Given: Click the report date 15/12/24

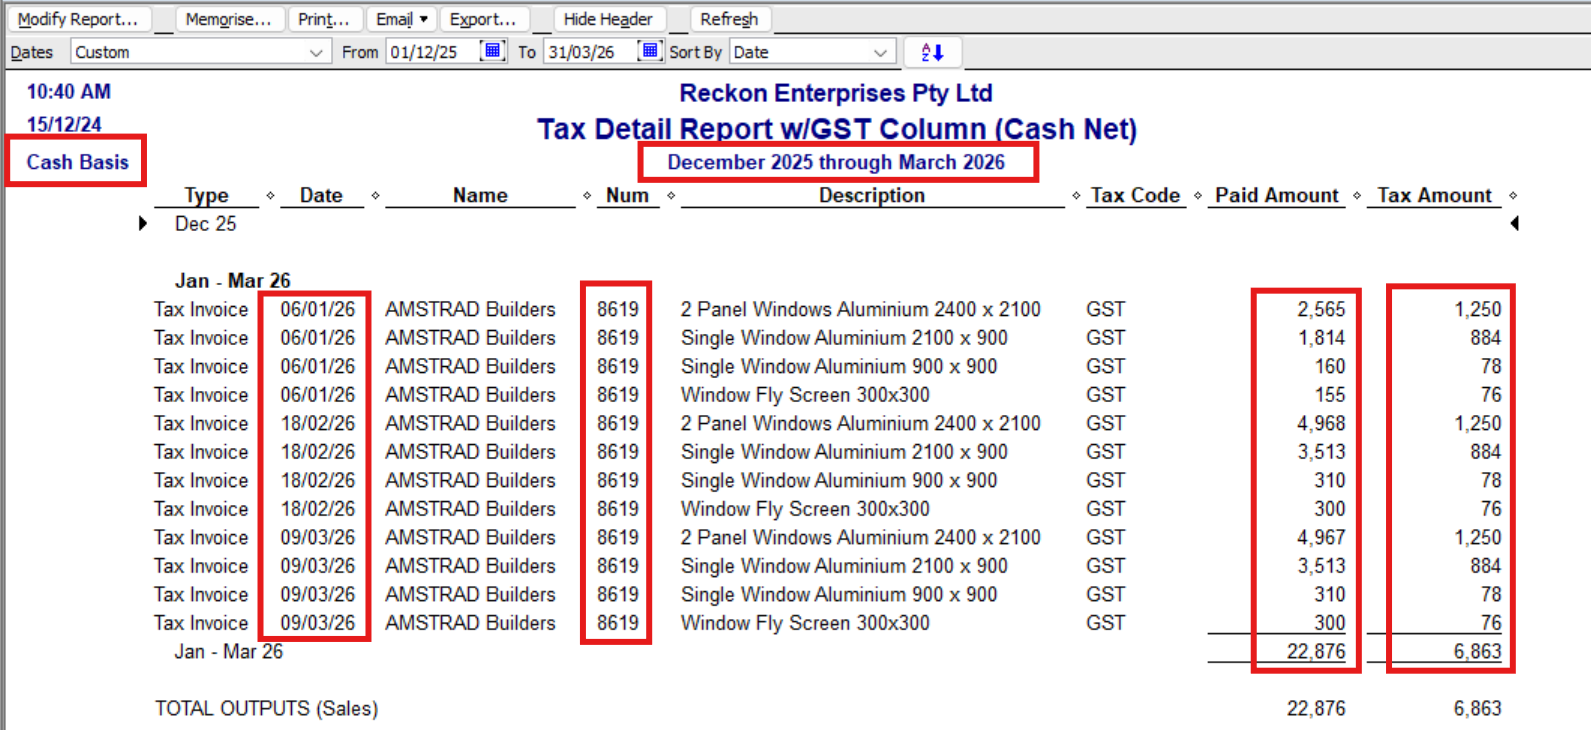Looking at the screenshot, I should pos(64,124).
